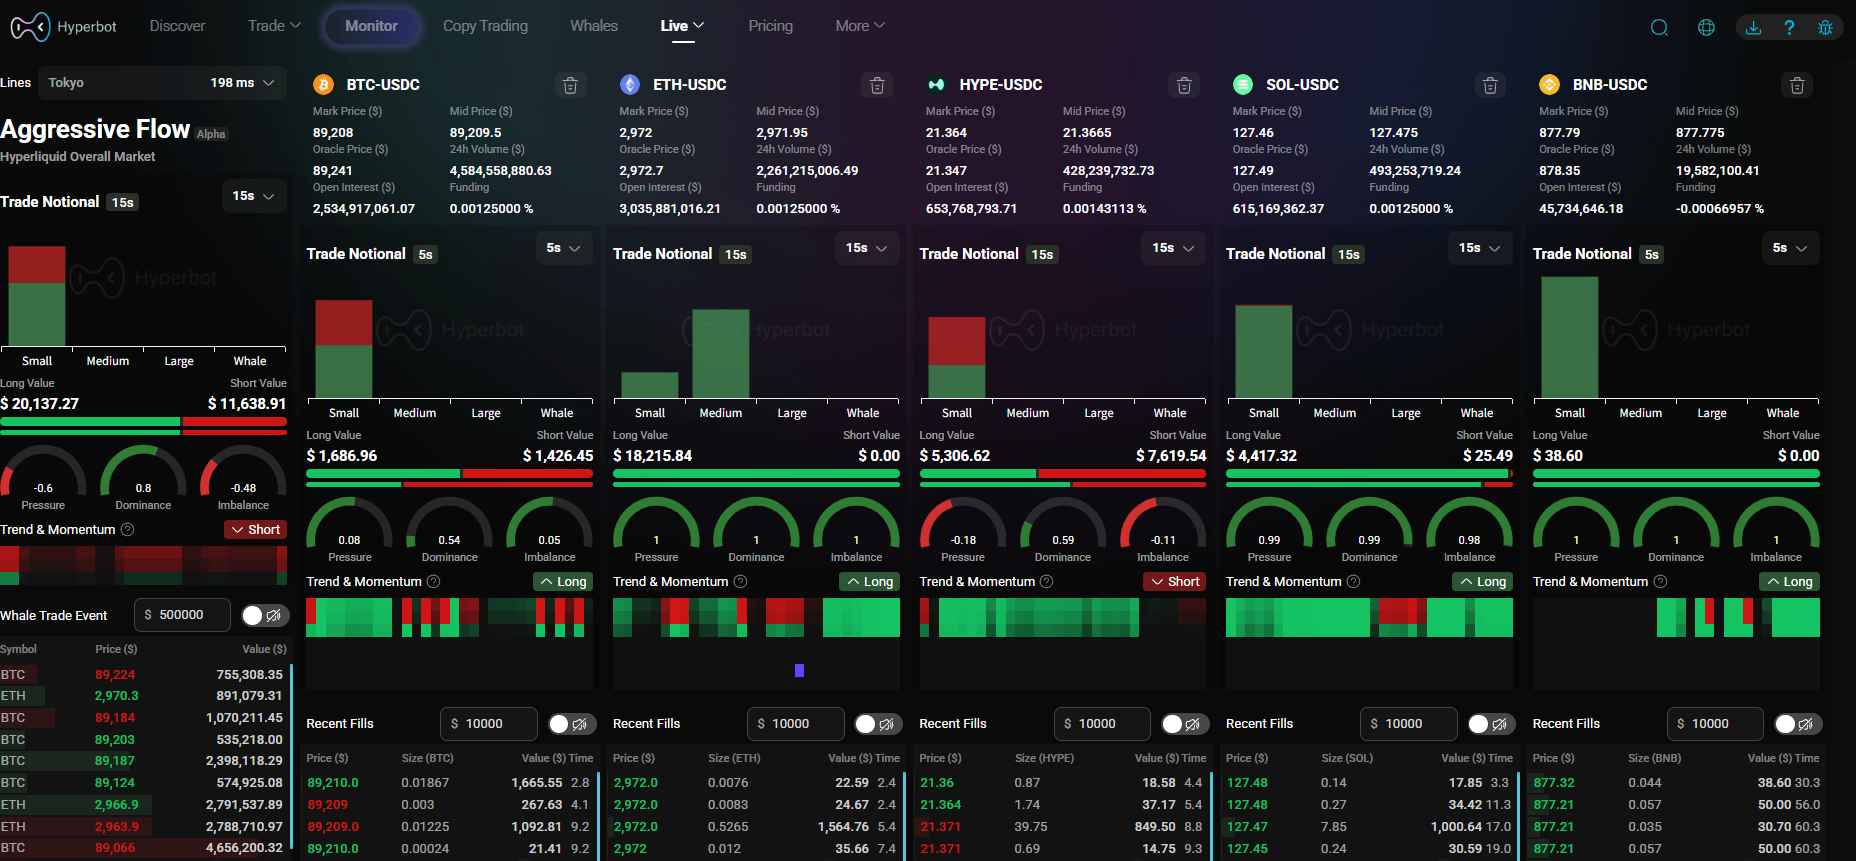The image size is (1856, 861).
Task: Switch to the Copy Trading tab
Action: tap(485, 26)
